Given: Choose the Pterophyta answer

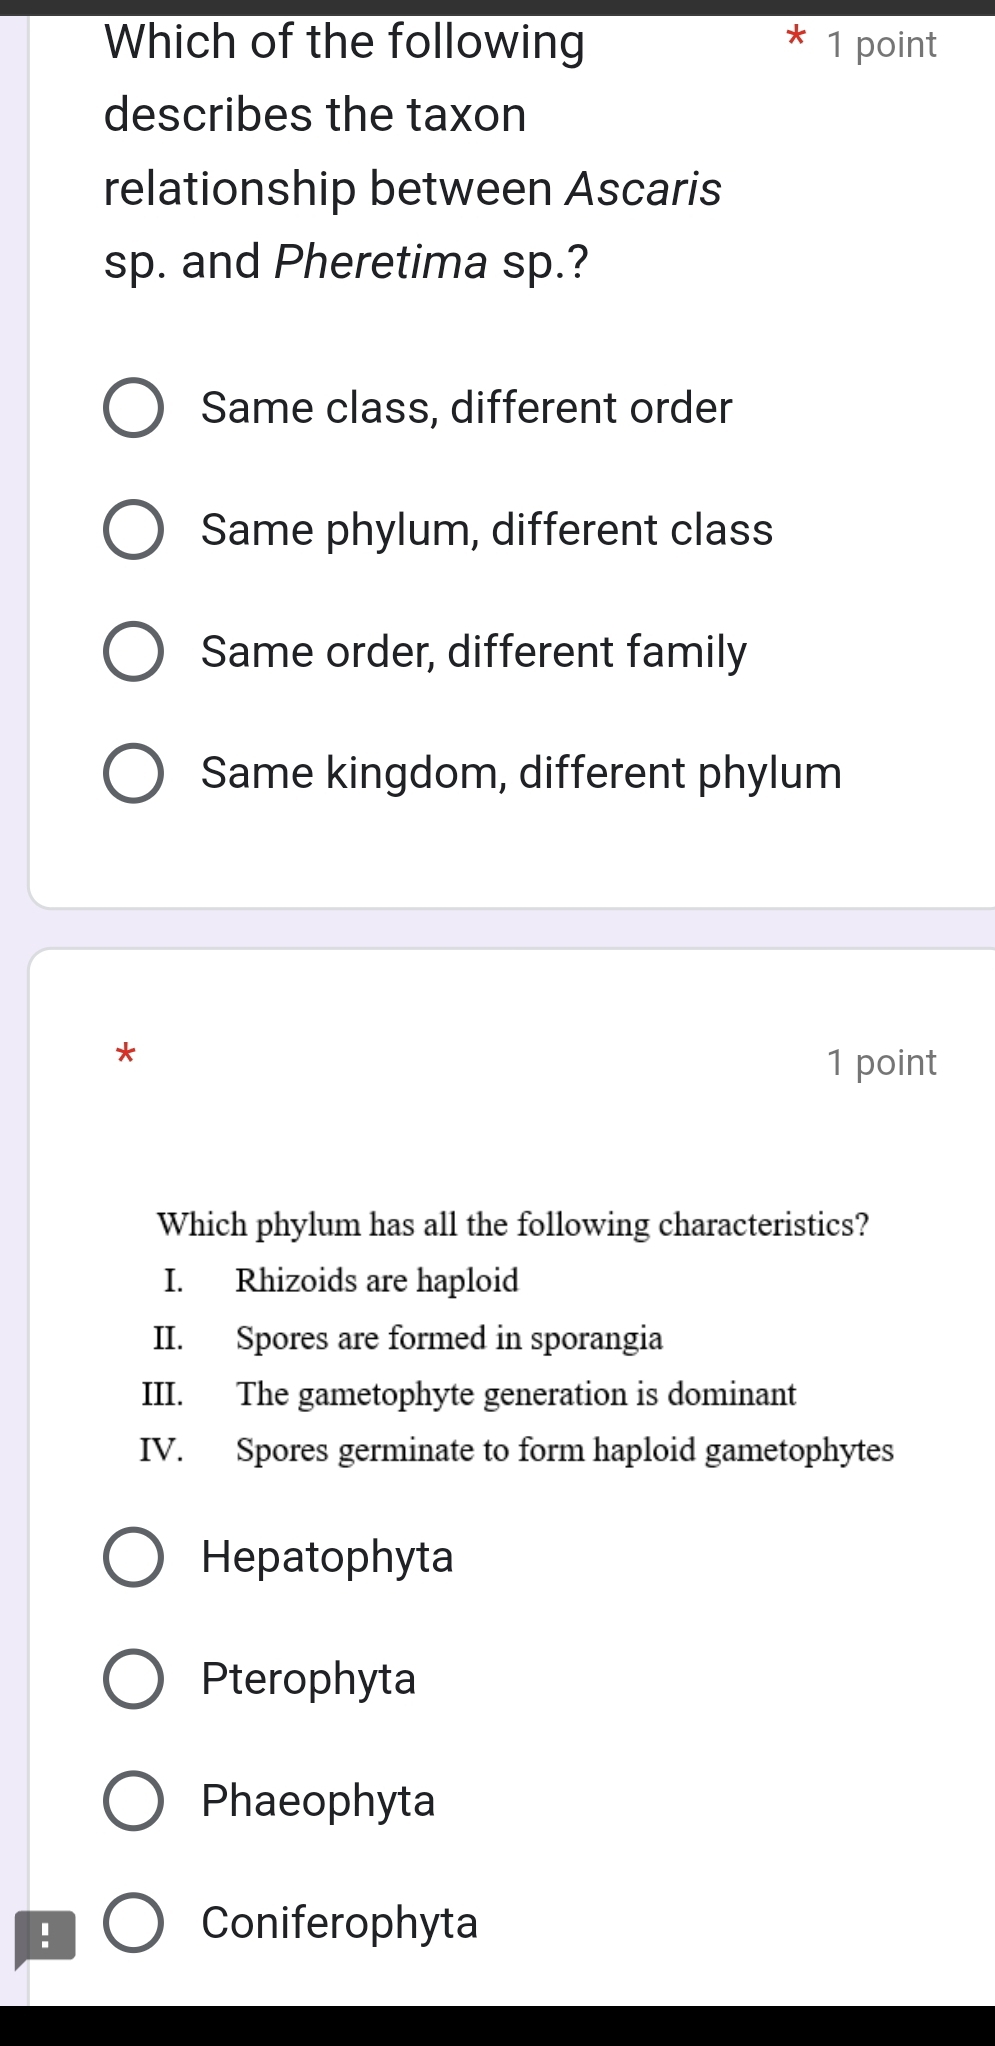Looking at the screenshot, I should pyautogui.click(x=308, y=1679).
